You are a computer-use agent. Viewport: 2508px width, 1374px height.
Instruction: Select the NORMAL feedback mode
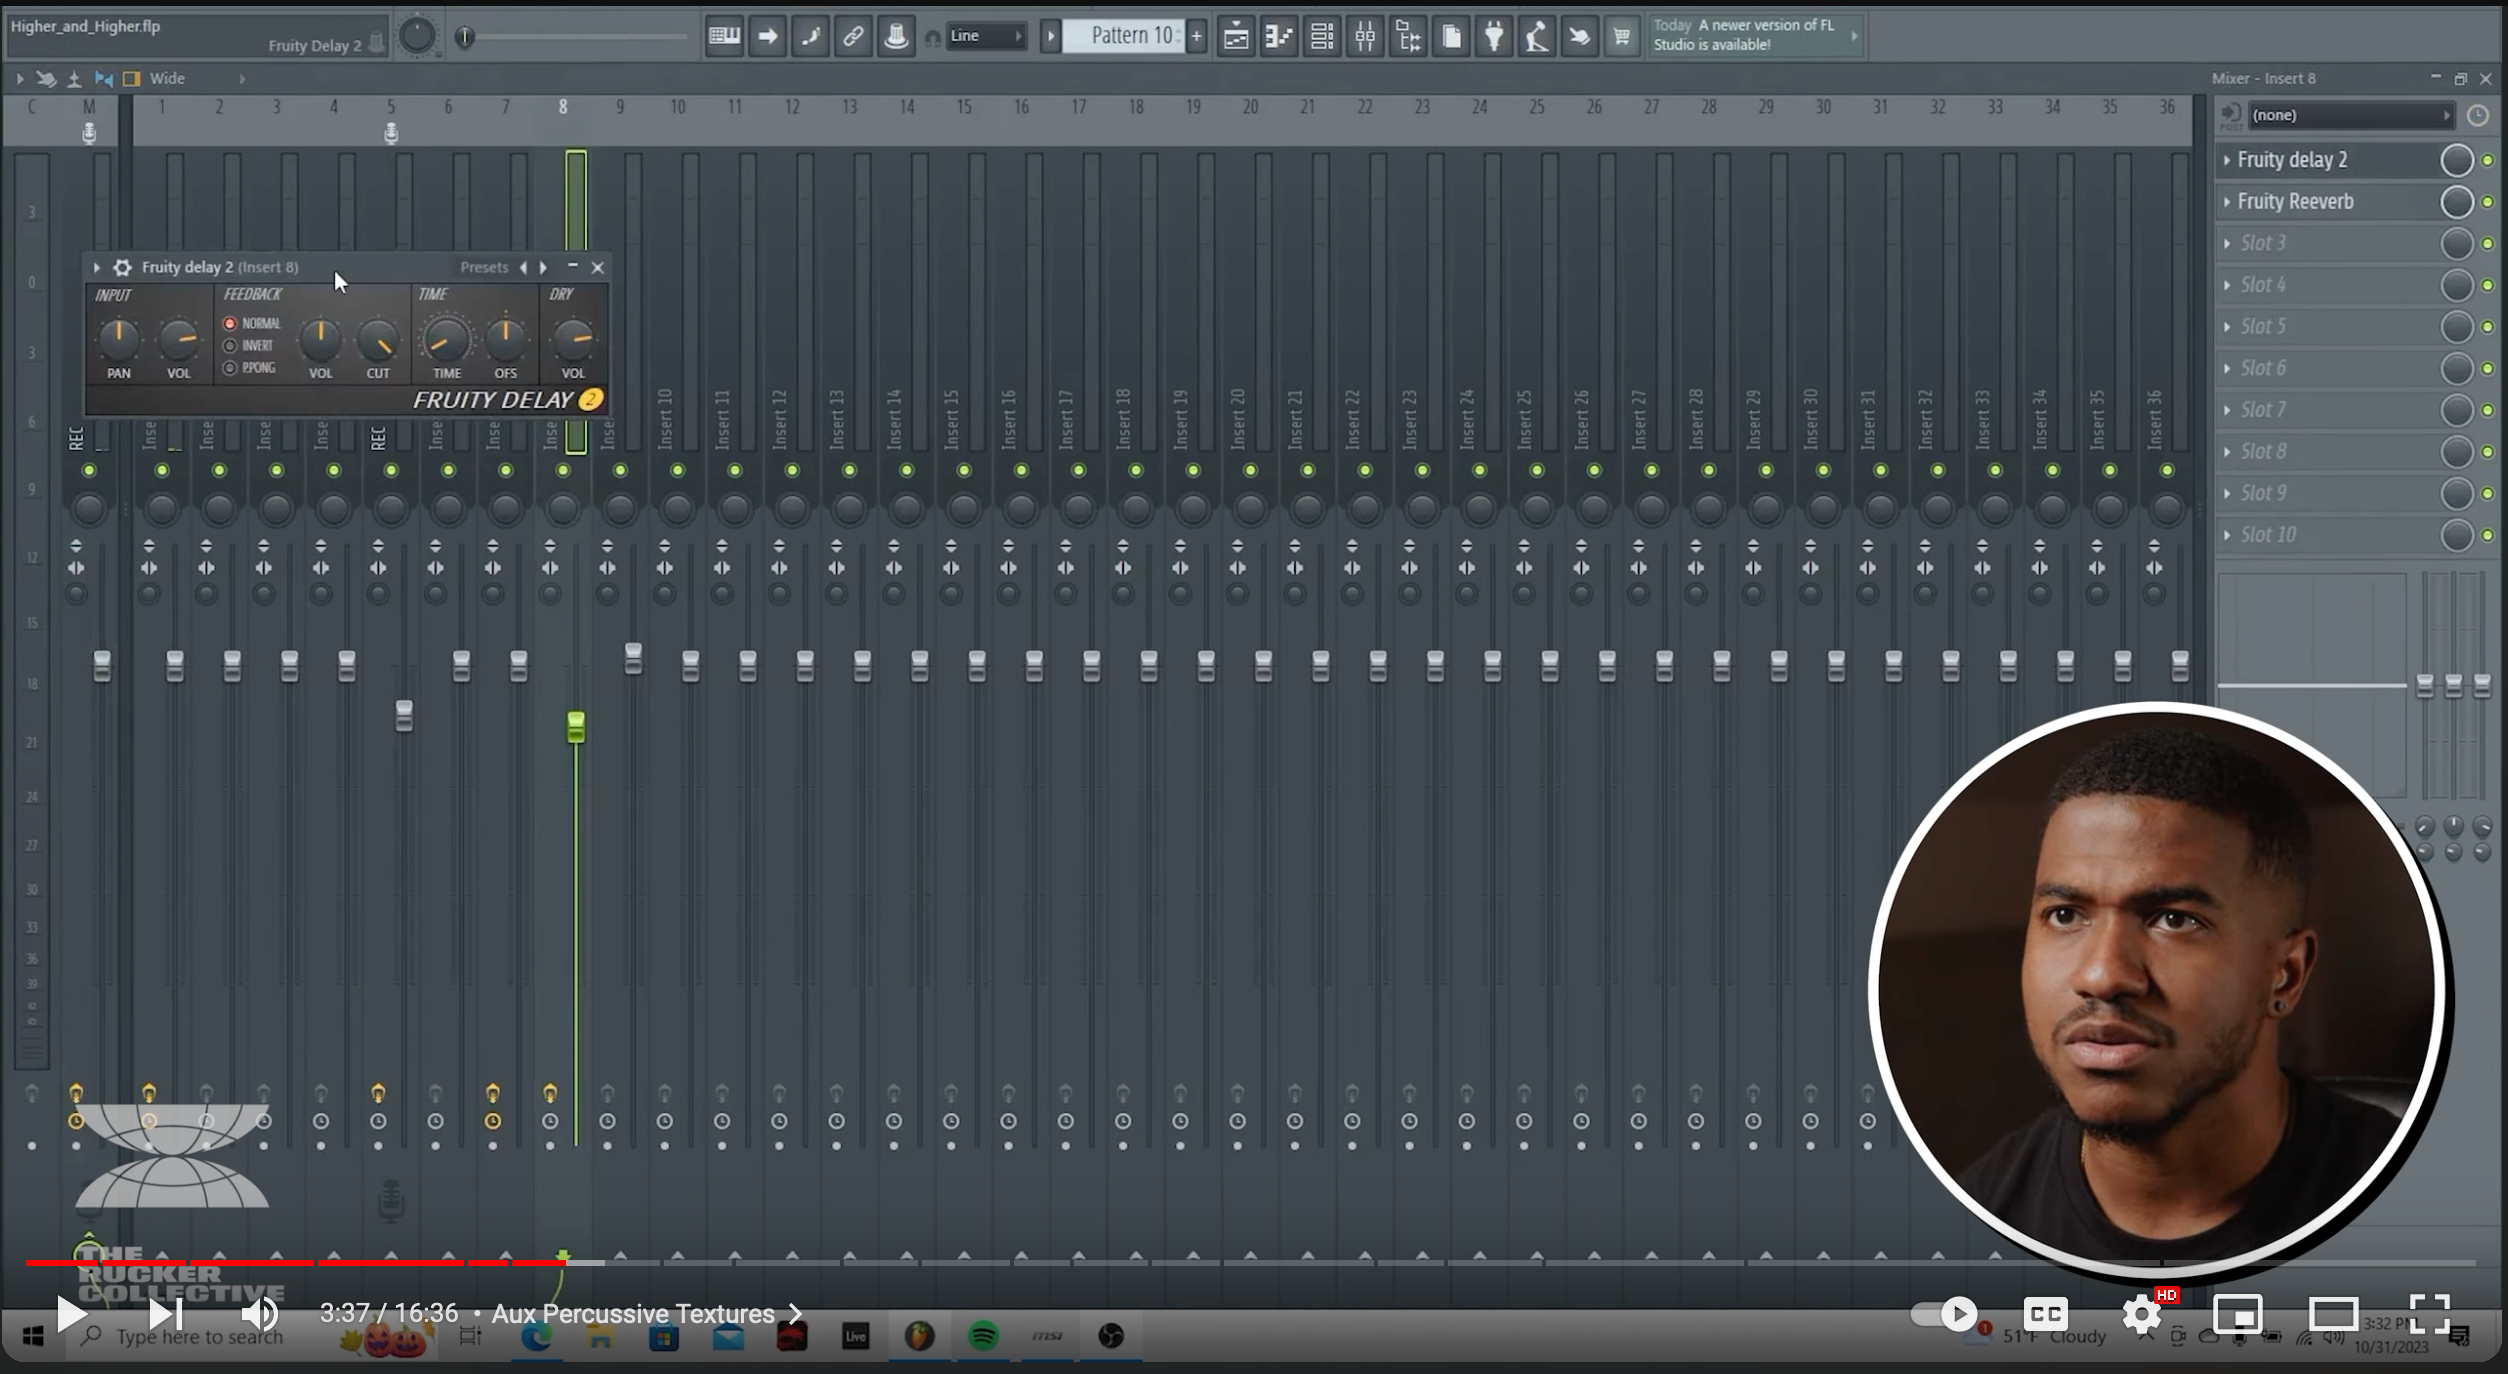(230, 323)
